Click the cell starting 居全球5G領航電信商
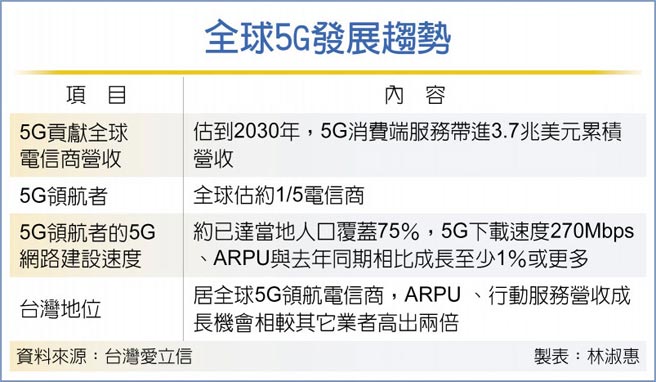Image resolution: width=656 pixels, height=382 pixels. 411,309
